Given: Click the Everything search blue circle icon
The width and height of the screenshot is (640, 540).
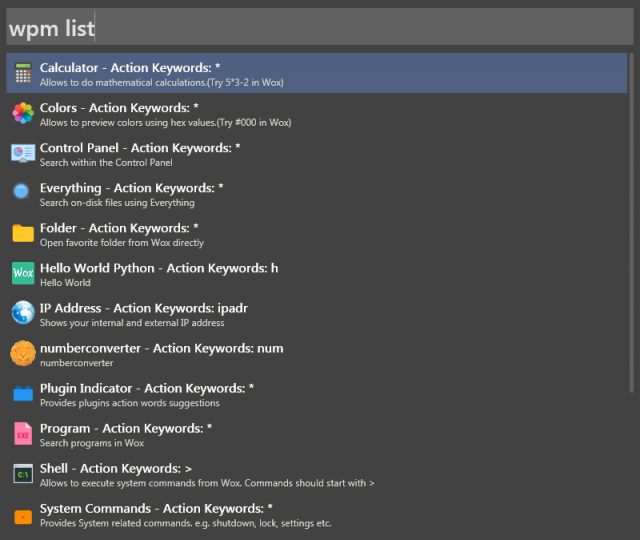Looking at the screenshot, I should pos(22,192).
